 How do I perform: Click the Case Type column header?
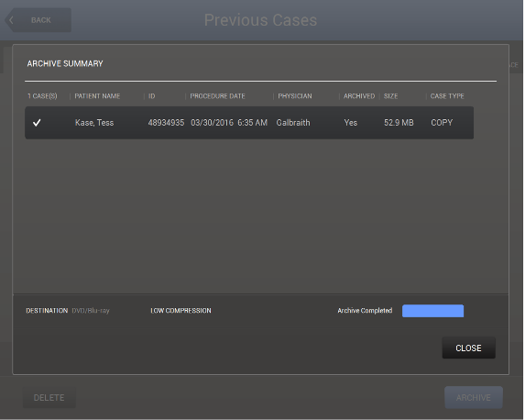447,96
